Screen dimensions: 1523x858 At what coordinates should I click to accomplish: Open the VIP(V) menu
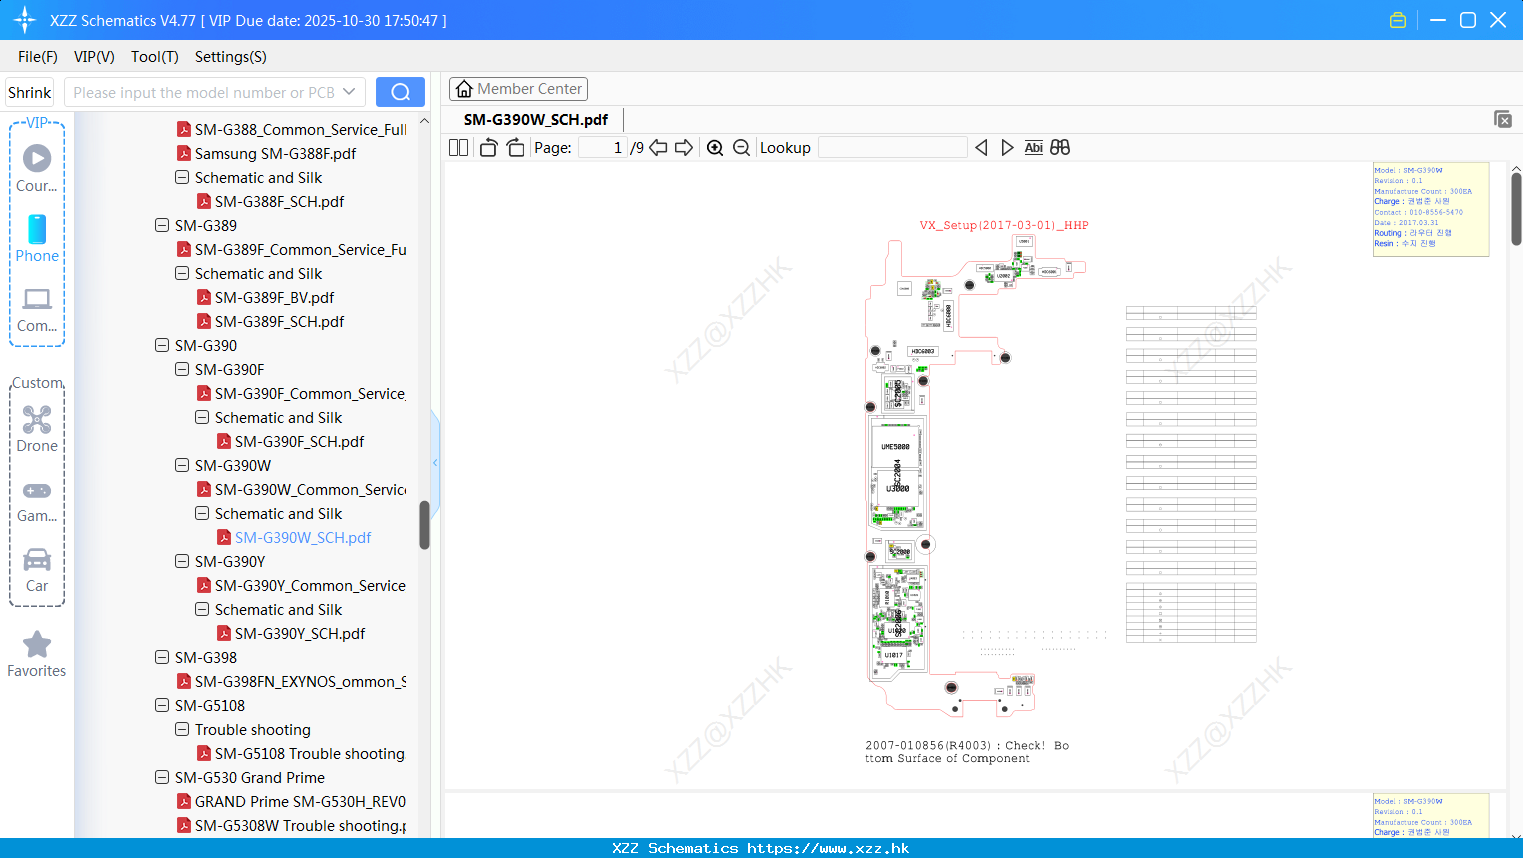tap(94, 57)
